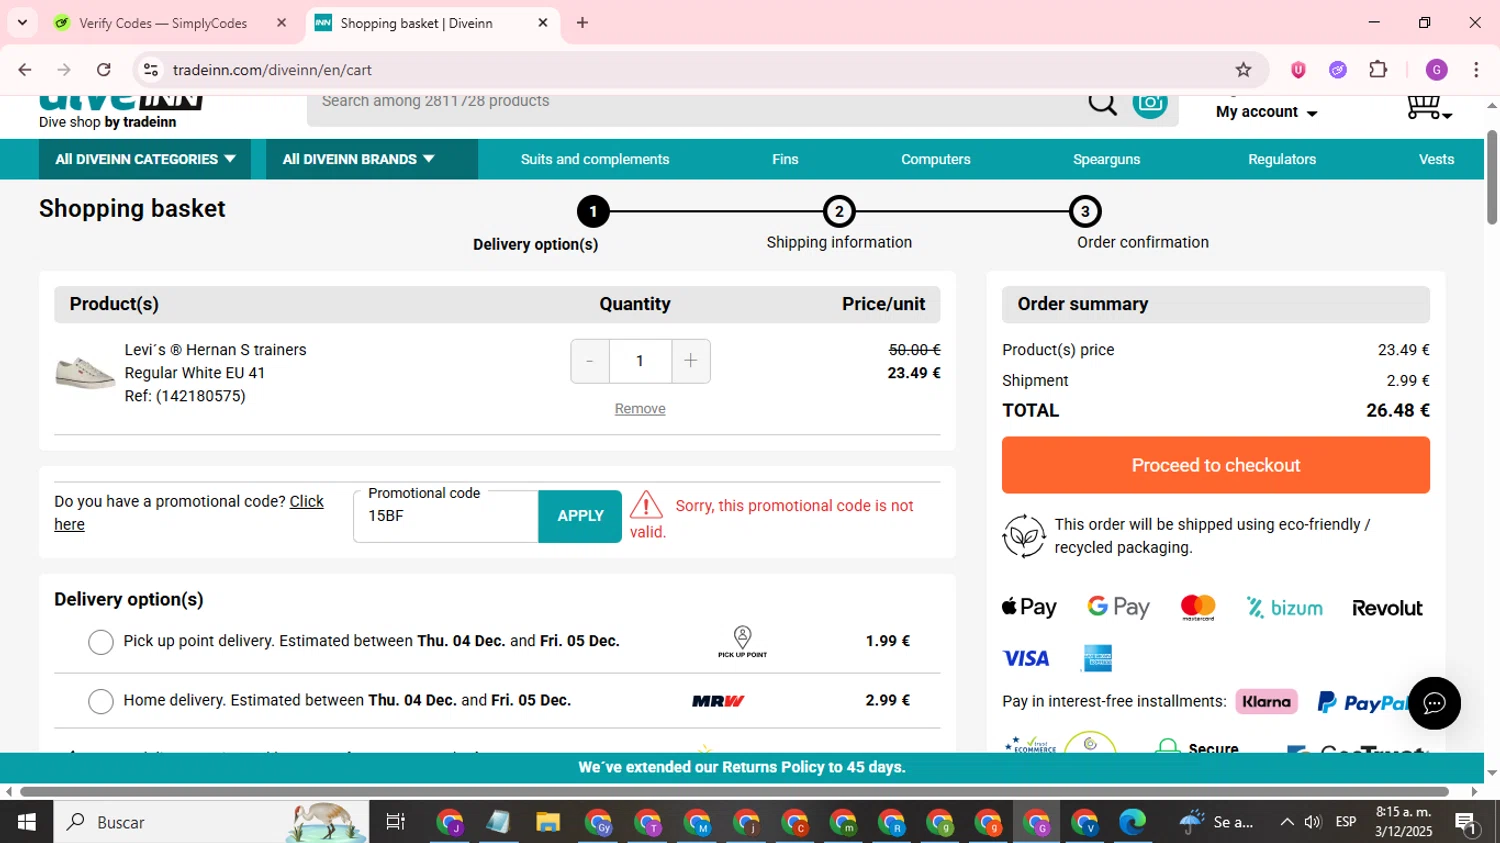Image resolution: width=1500 pixels, height=843 pixels.
Task: Open the live chat bubble icon
Action: pyautogui.click(x=1434, y=703)
